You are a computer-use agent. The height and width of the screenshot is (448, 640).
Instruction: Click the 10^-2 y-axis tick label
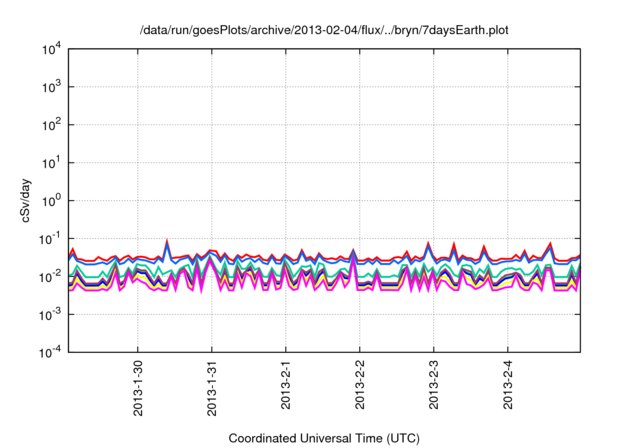tap(50, 277)
